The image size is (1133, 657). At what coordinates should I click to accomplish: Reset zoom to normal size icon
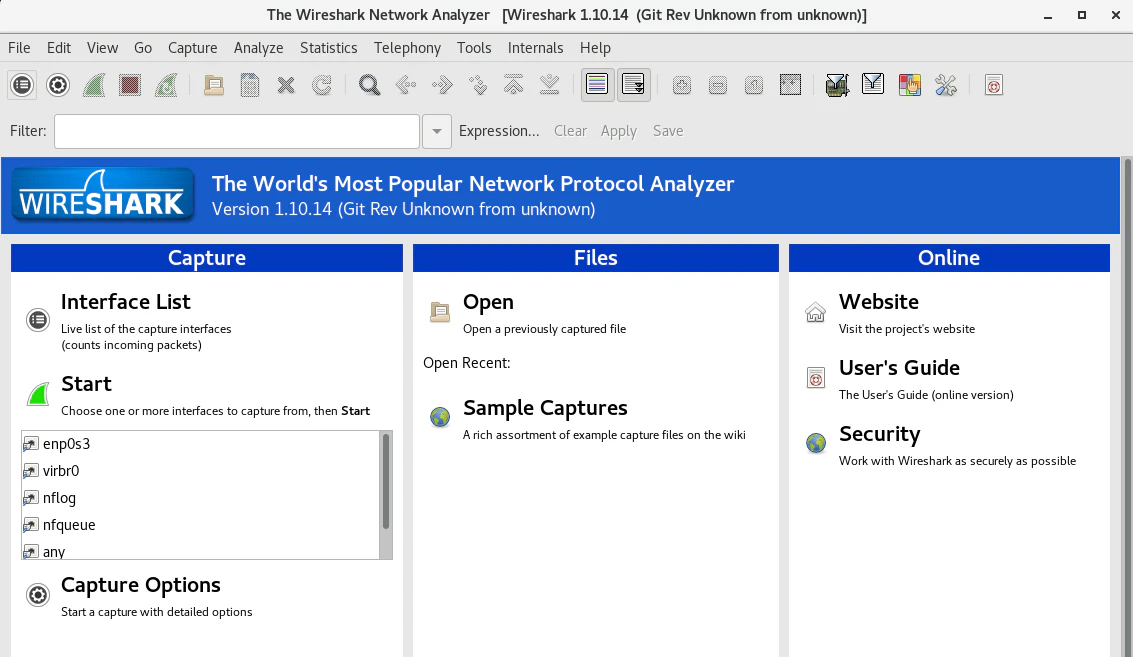(x=754, y=85)
